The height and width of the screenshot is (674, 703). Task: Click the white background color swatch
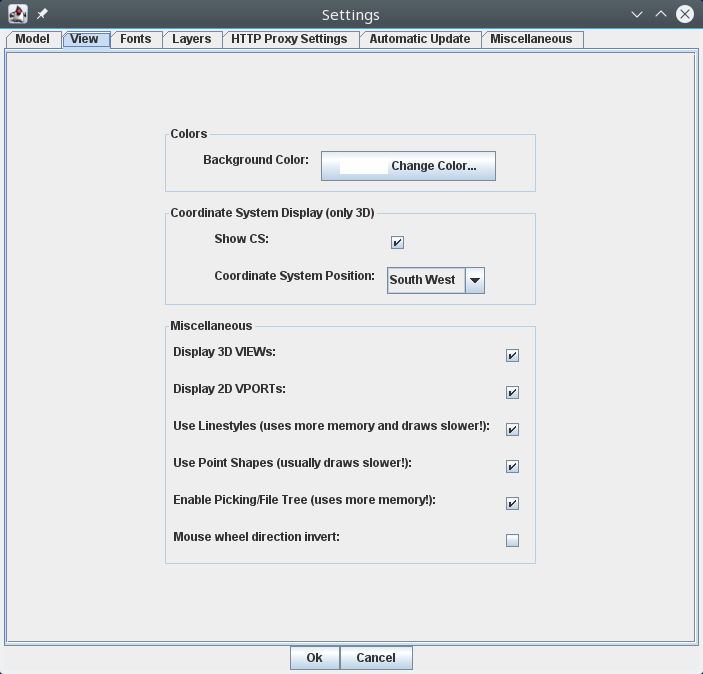pyautogui.click(x=363, y=166)
